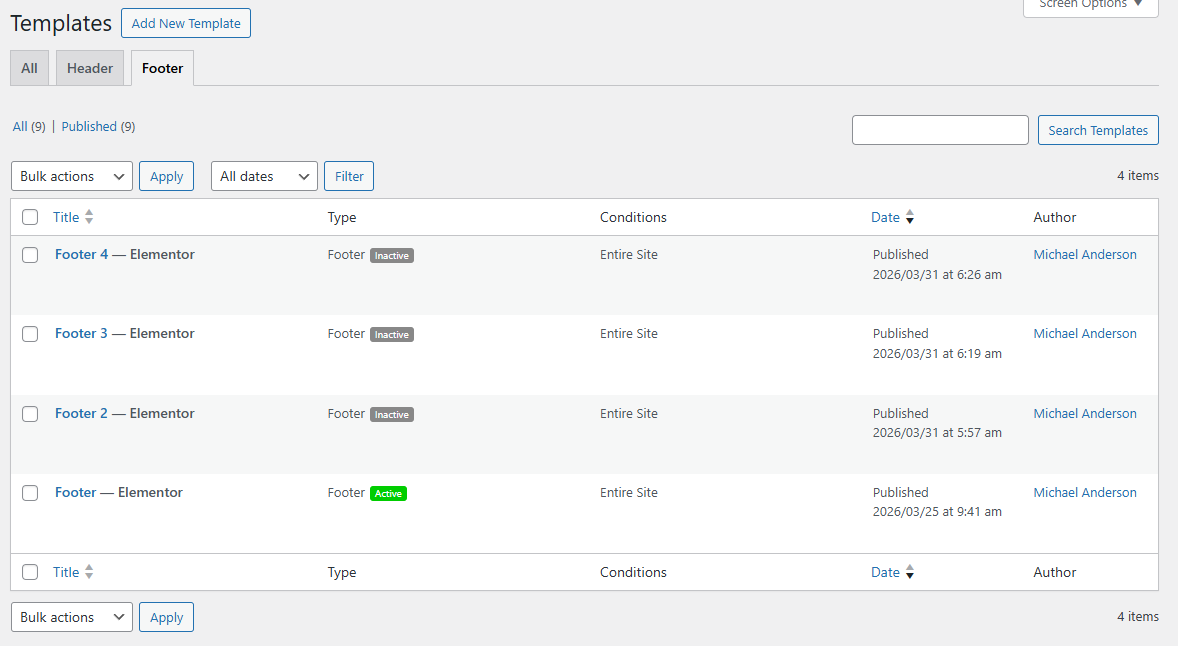Open the All dates dropdown
Screen dimensions: 1178x646
(x=263, y=175)
